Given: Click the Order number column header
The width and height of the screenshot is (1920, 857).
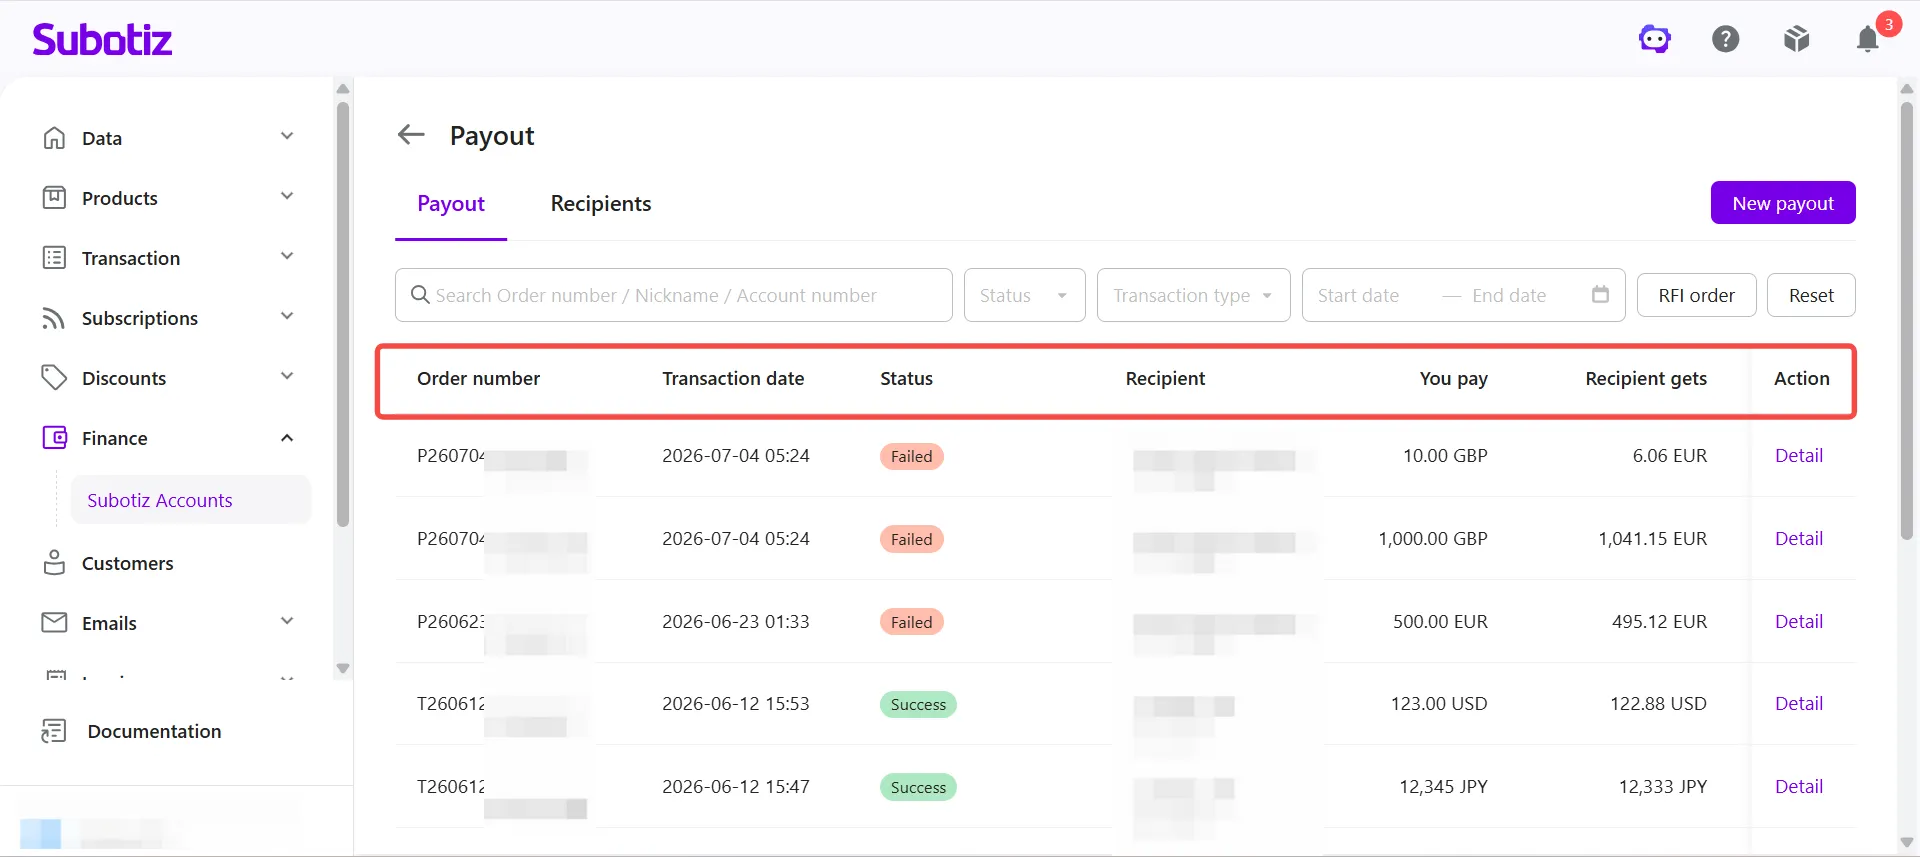Looking at the screenshot, I should [x=478, y=379].
